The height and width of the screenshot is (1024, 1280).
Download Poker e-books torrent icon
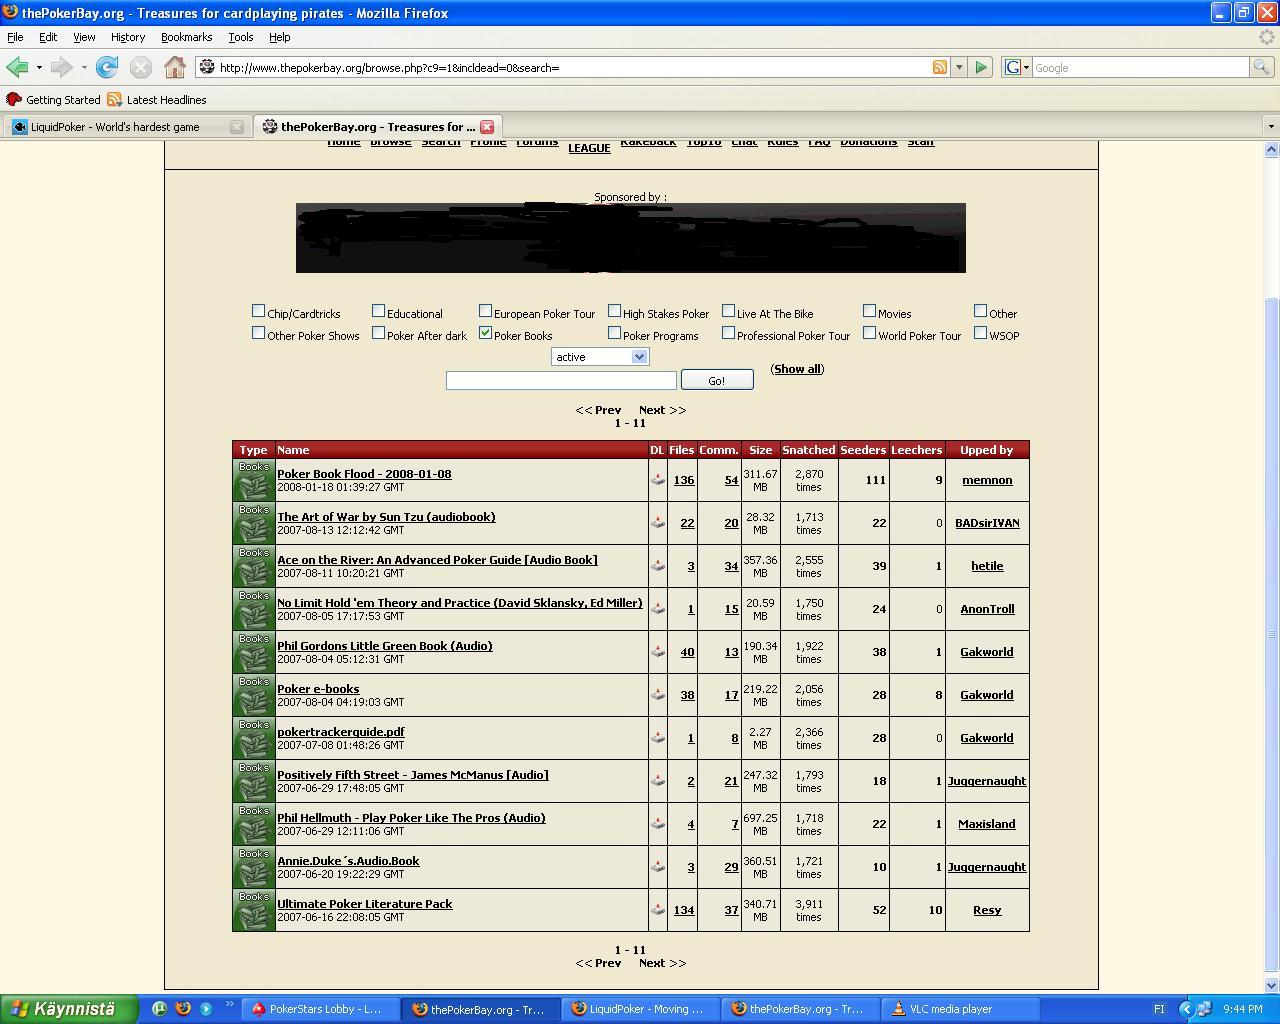(x=658, y=694)
